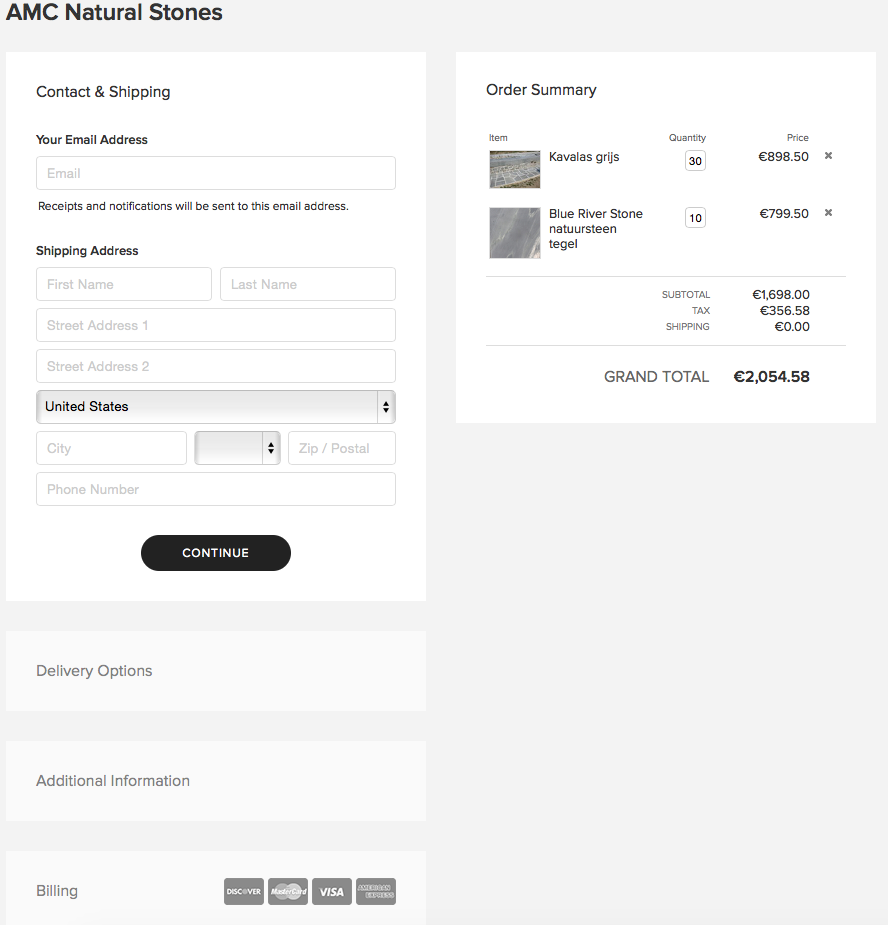
Task: Click the GRAND TOTAL label
Action: pyautogui.click(x=656, y=377)
